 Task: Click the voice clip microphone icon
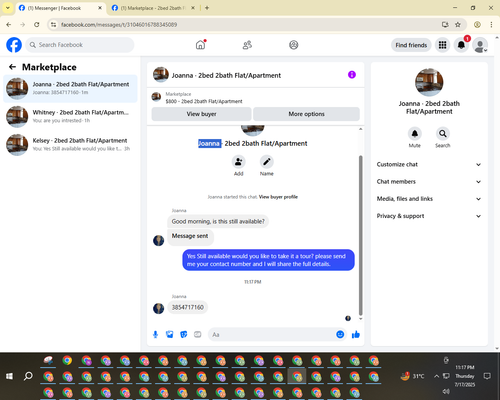[155, 334]
